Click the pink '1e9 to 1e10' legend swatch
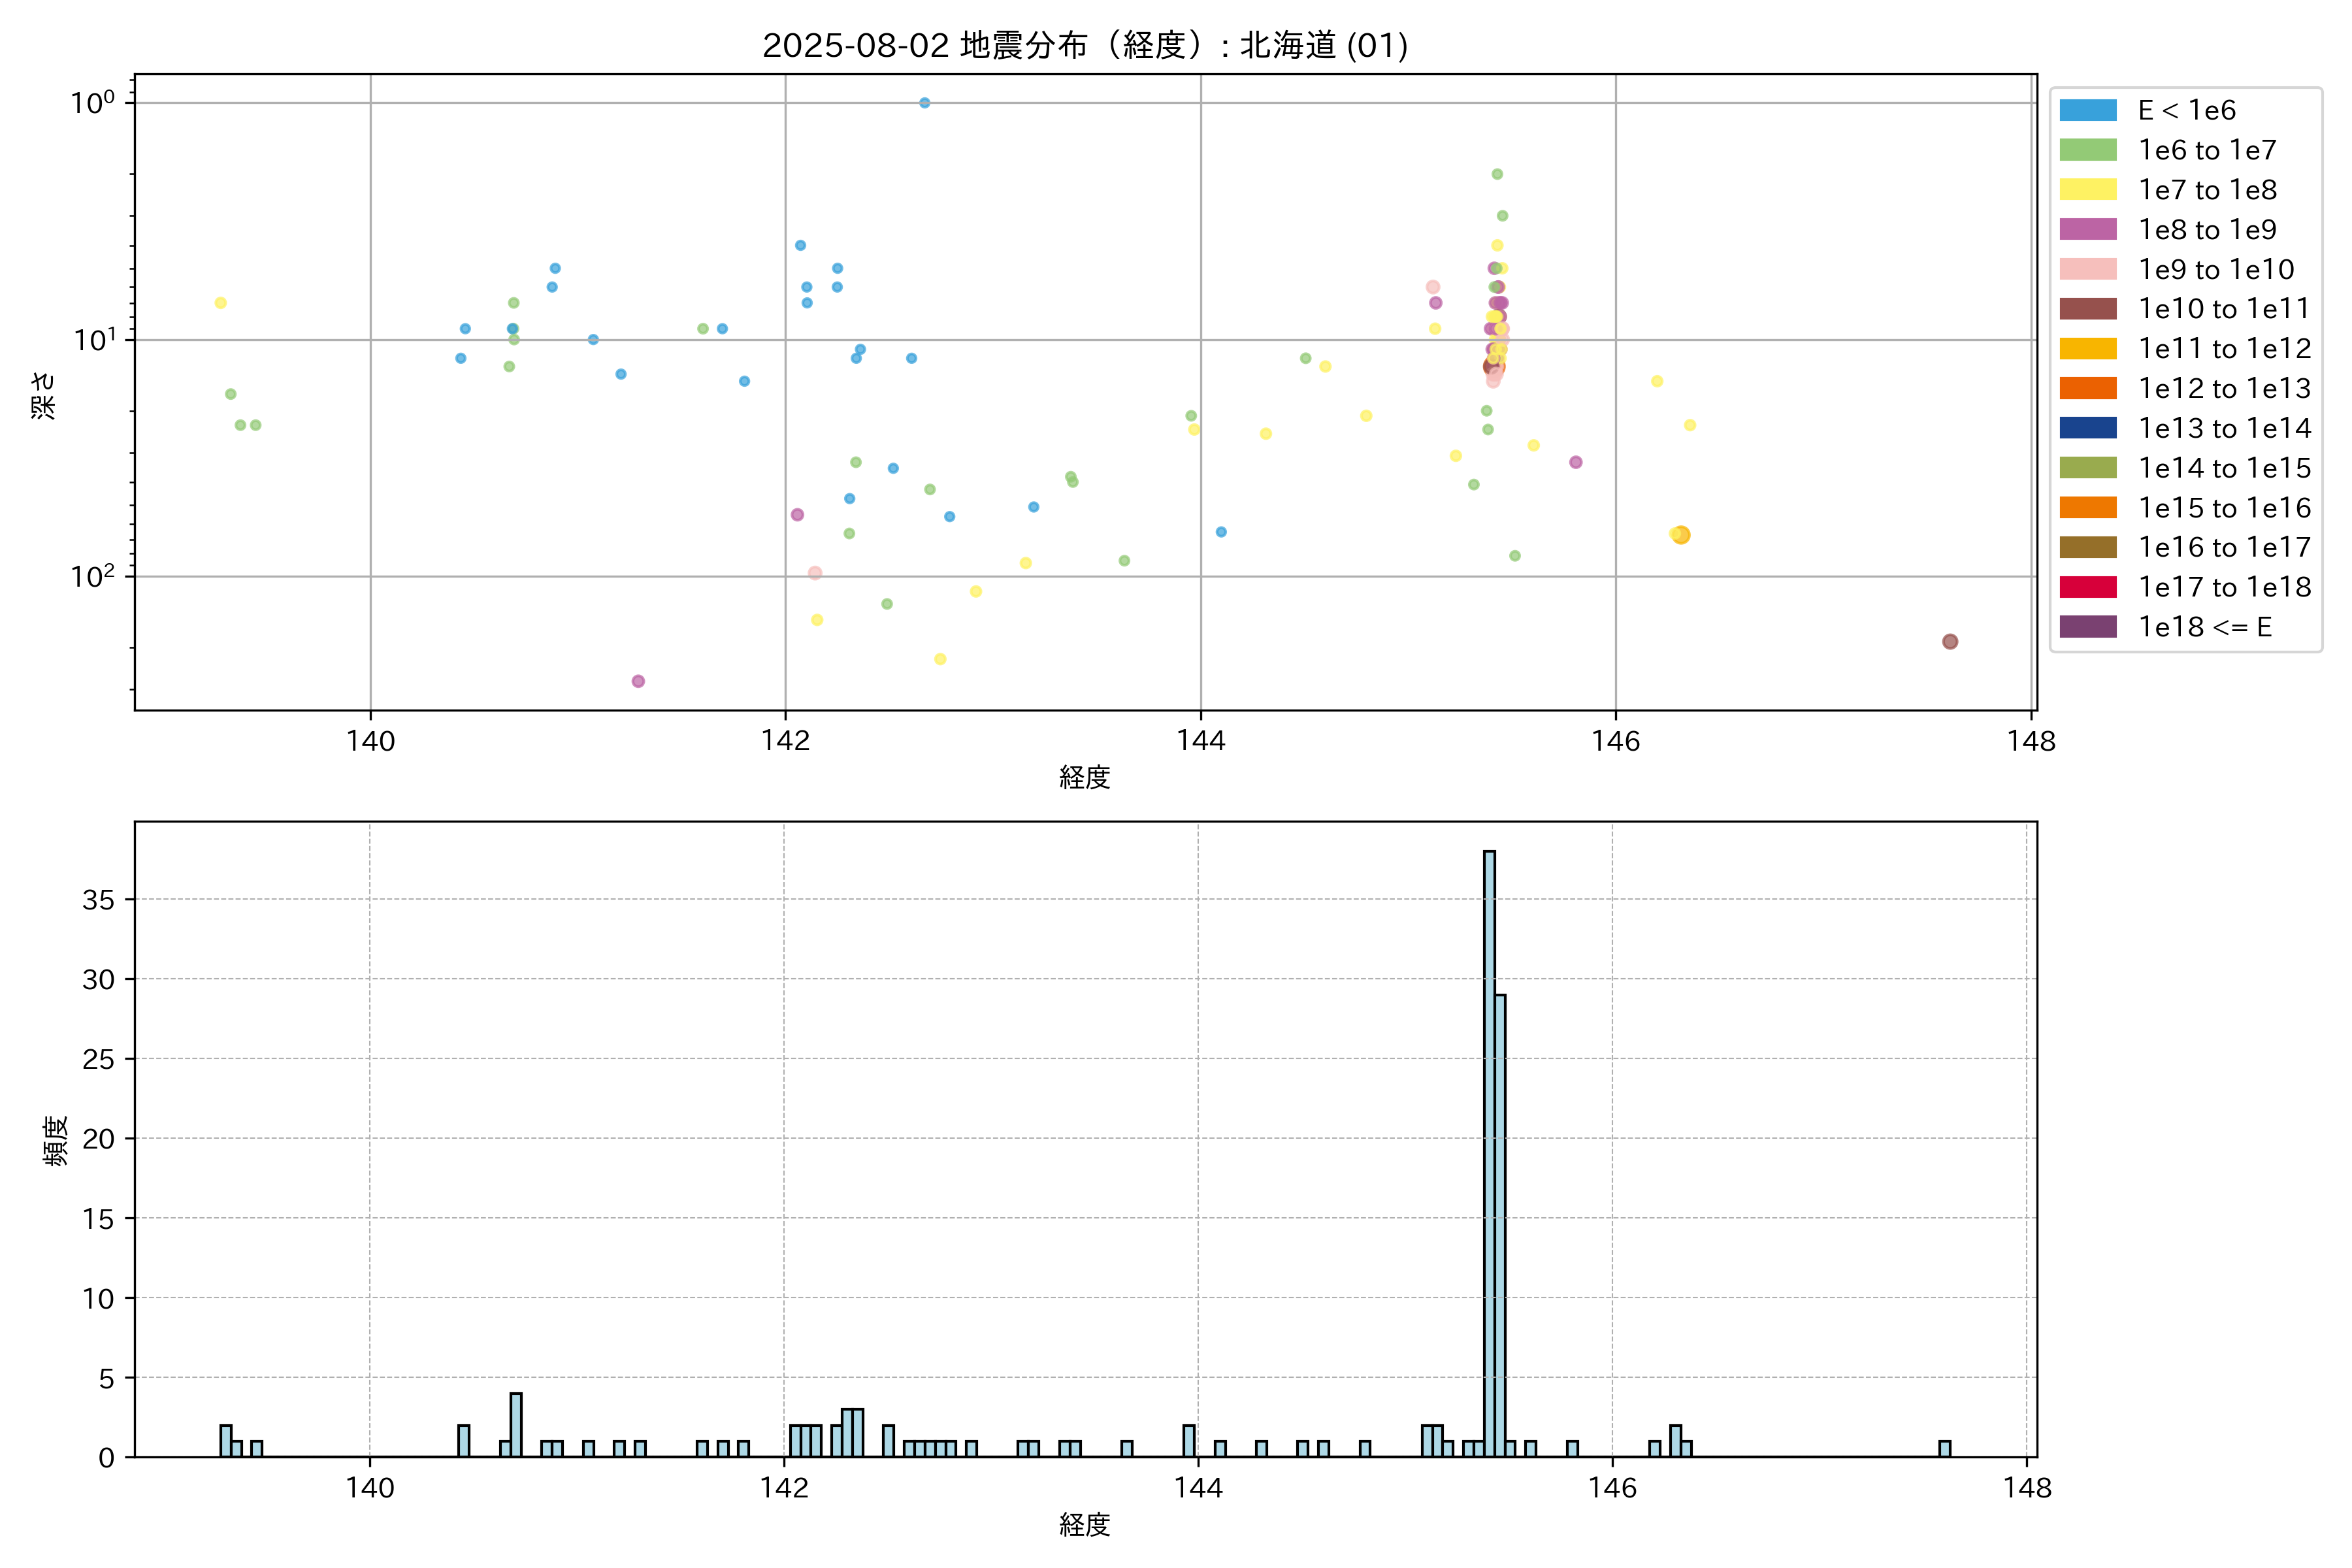This screenshot has width=2352, height=1568. [2088, 269]
